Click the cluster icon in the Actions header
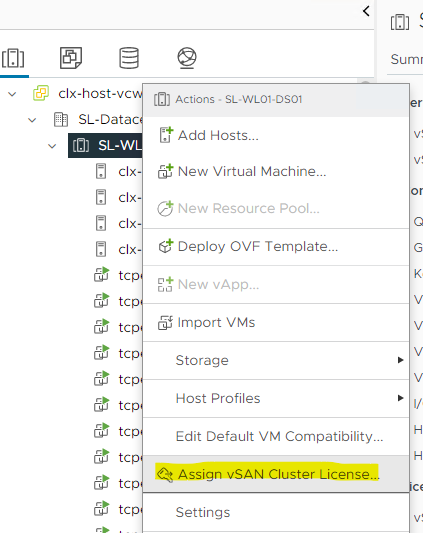 click(x=162, y=99)
